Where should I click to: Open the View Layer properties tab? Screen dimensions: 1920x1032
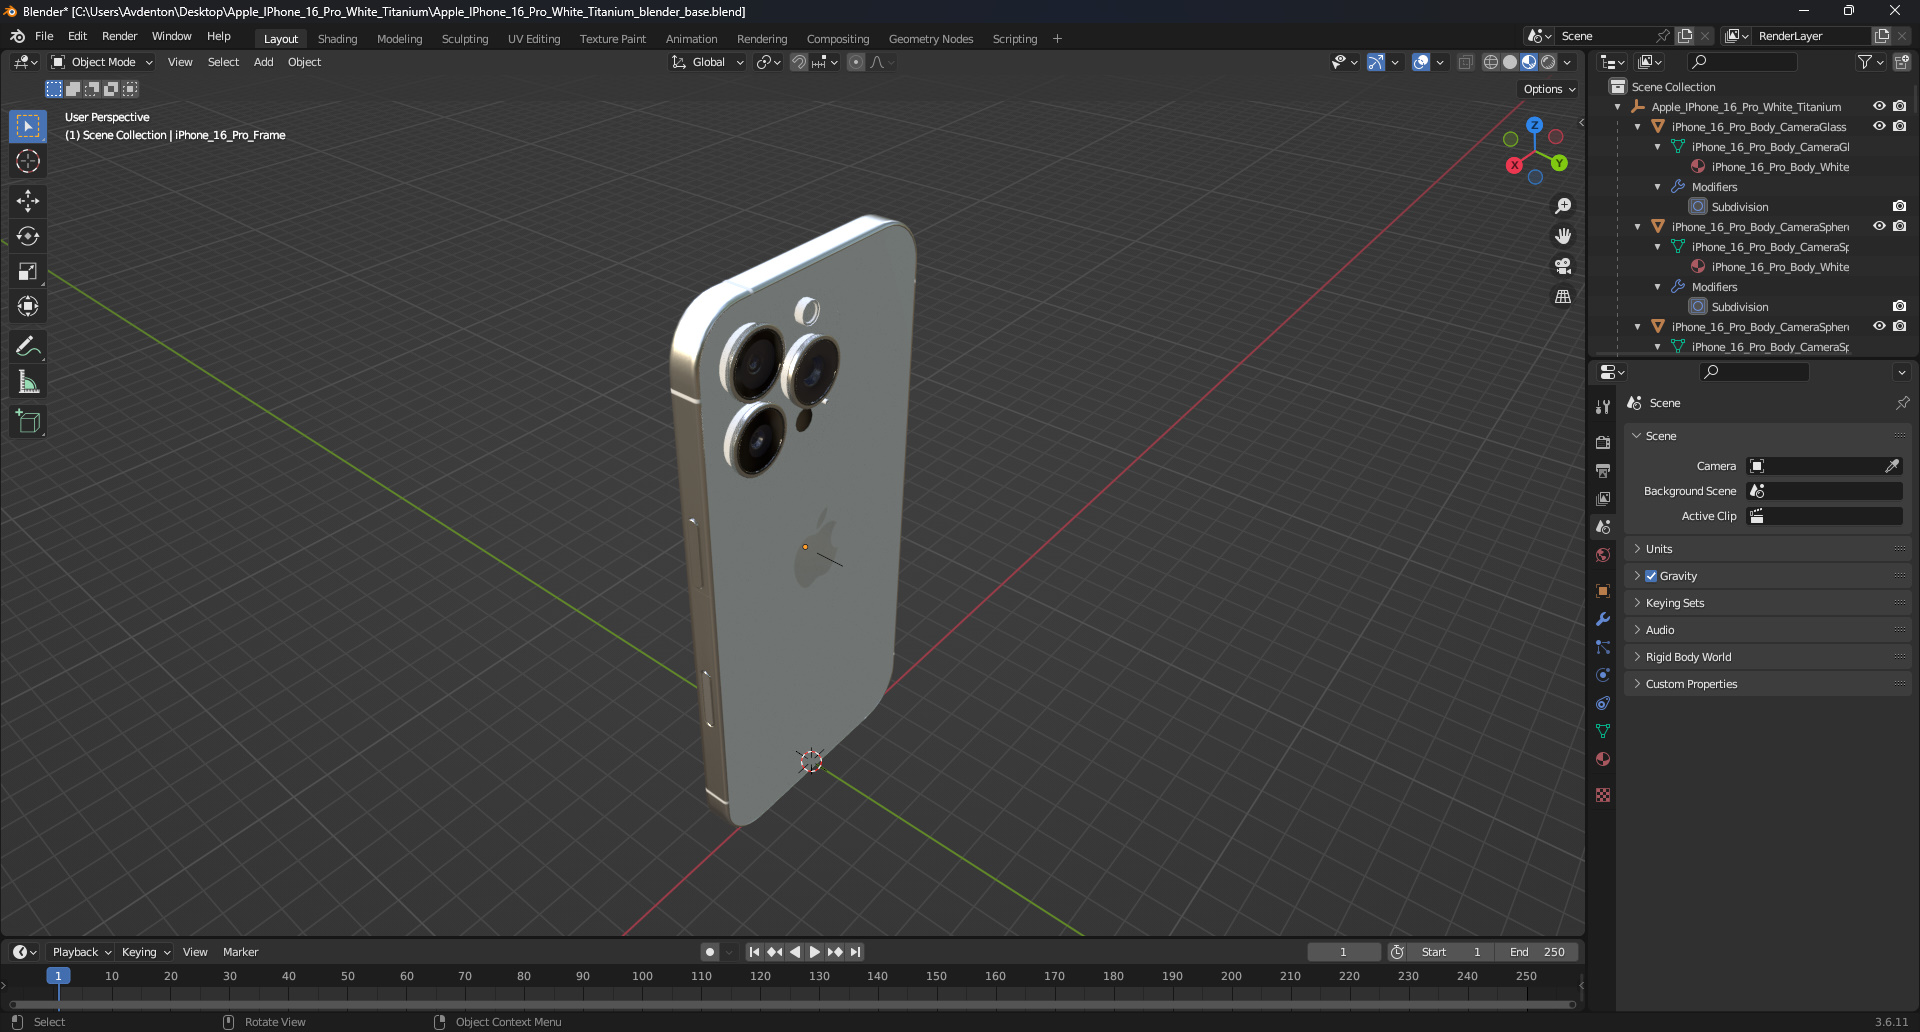coord(1603,498)
